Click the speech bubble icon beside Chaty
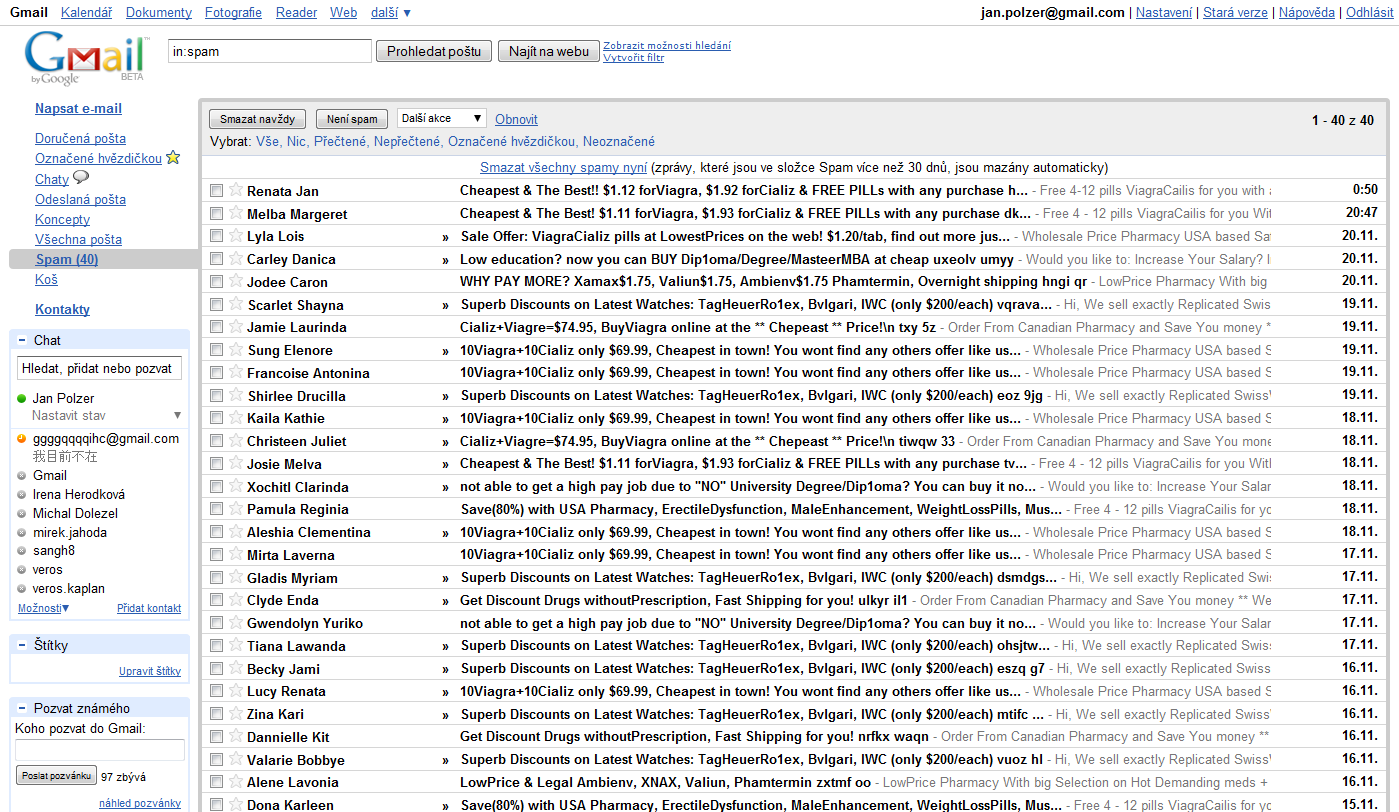The height and width of the screenshot is (812, 1399). coord(81,178)
